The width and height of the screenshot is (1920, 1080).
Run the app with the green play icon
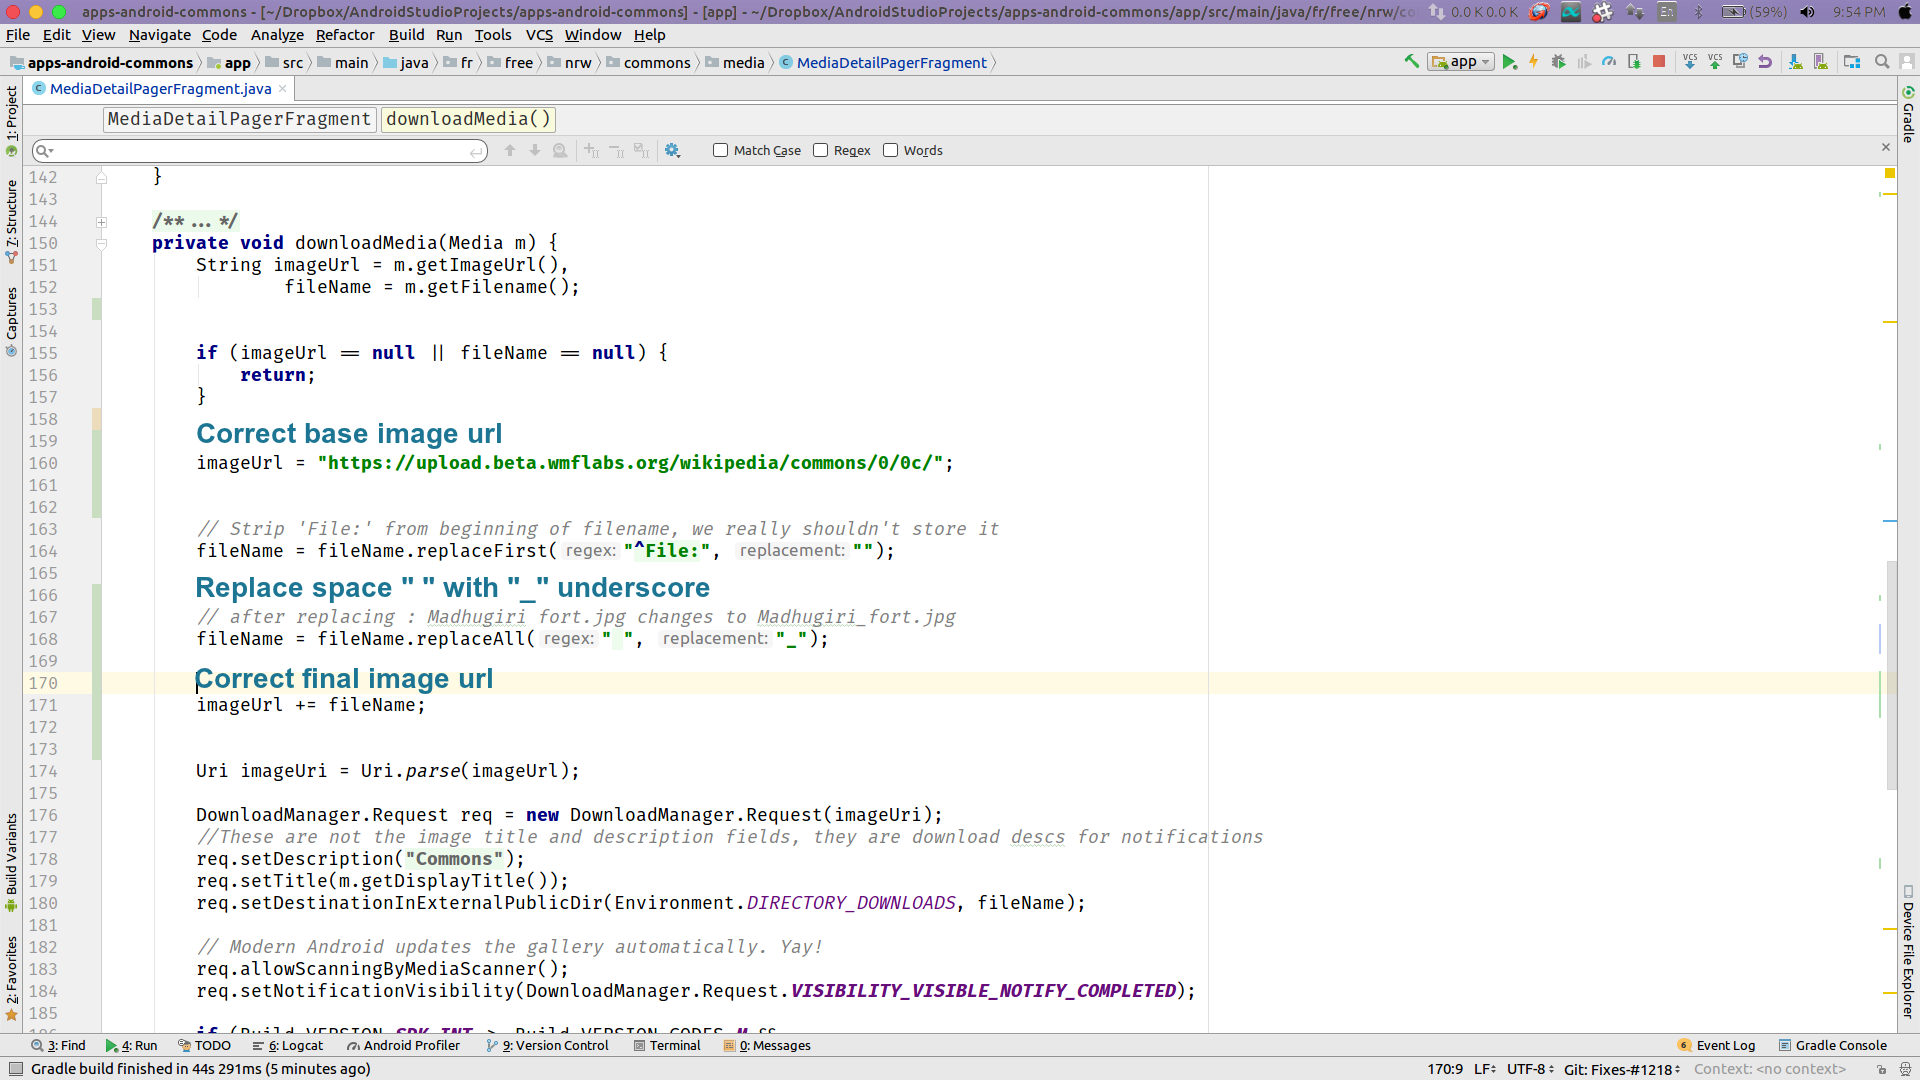[x=1509, y=62]
